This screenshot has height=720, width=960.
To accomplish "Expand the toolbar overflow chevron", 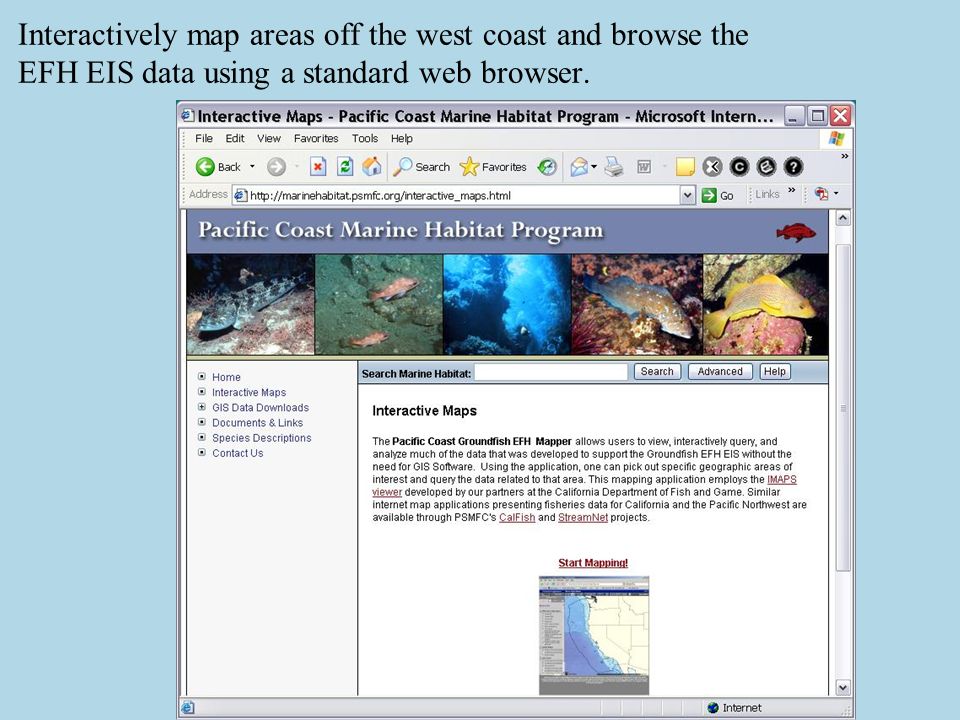I will pyautogui.click(x=845, y=157).
